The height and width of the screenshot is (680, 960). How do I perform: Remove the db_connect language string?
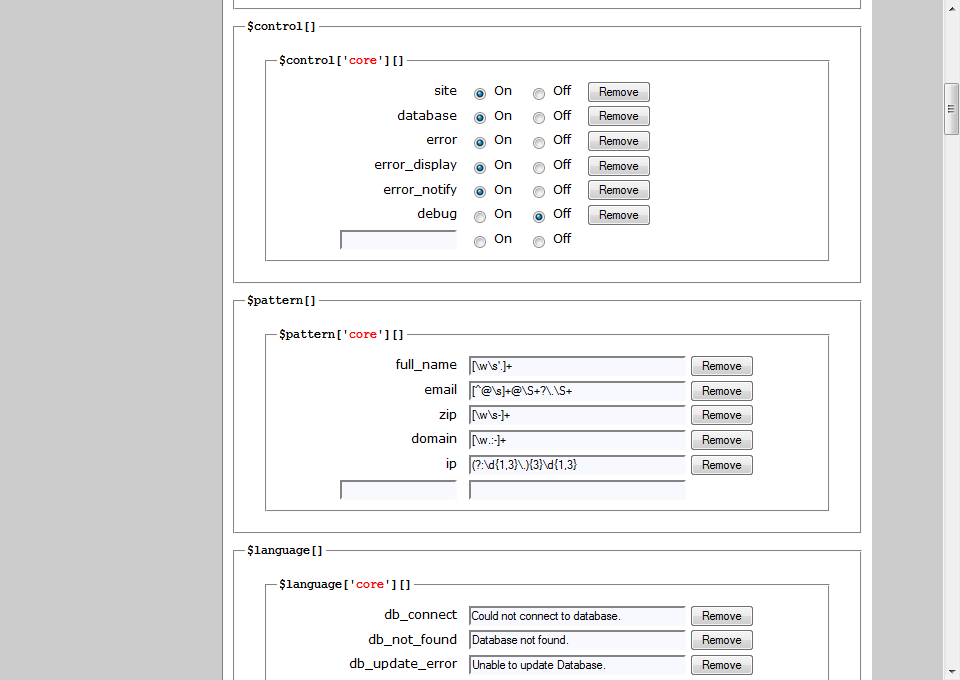[721, 616]
